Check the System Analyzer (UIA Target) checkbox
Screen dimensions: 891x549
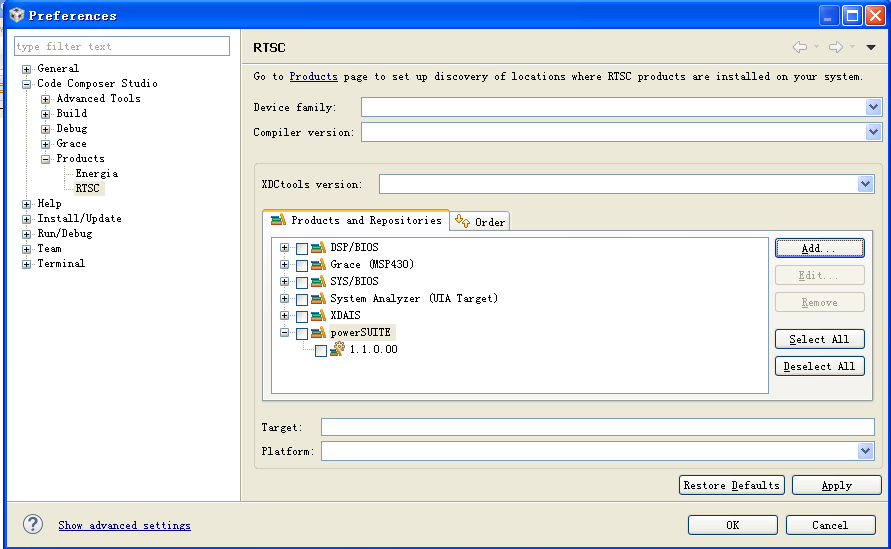point(302,300)
